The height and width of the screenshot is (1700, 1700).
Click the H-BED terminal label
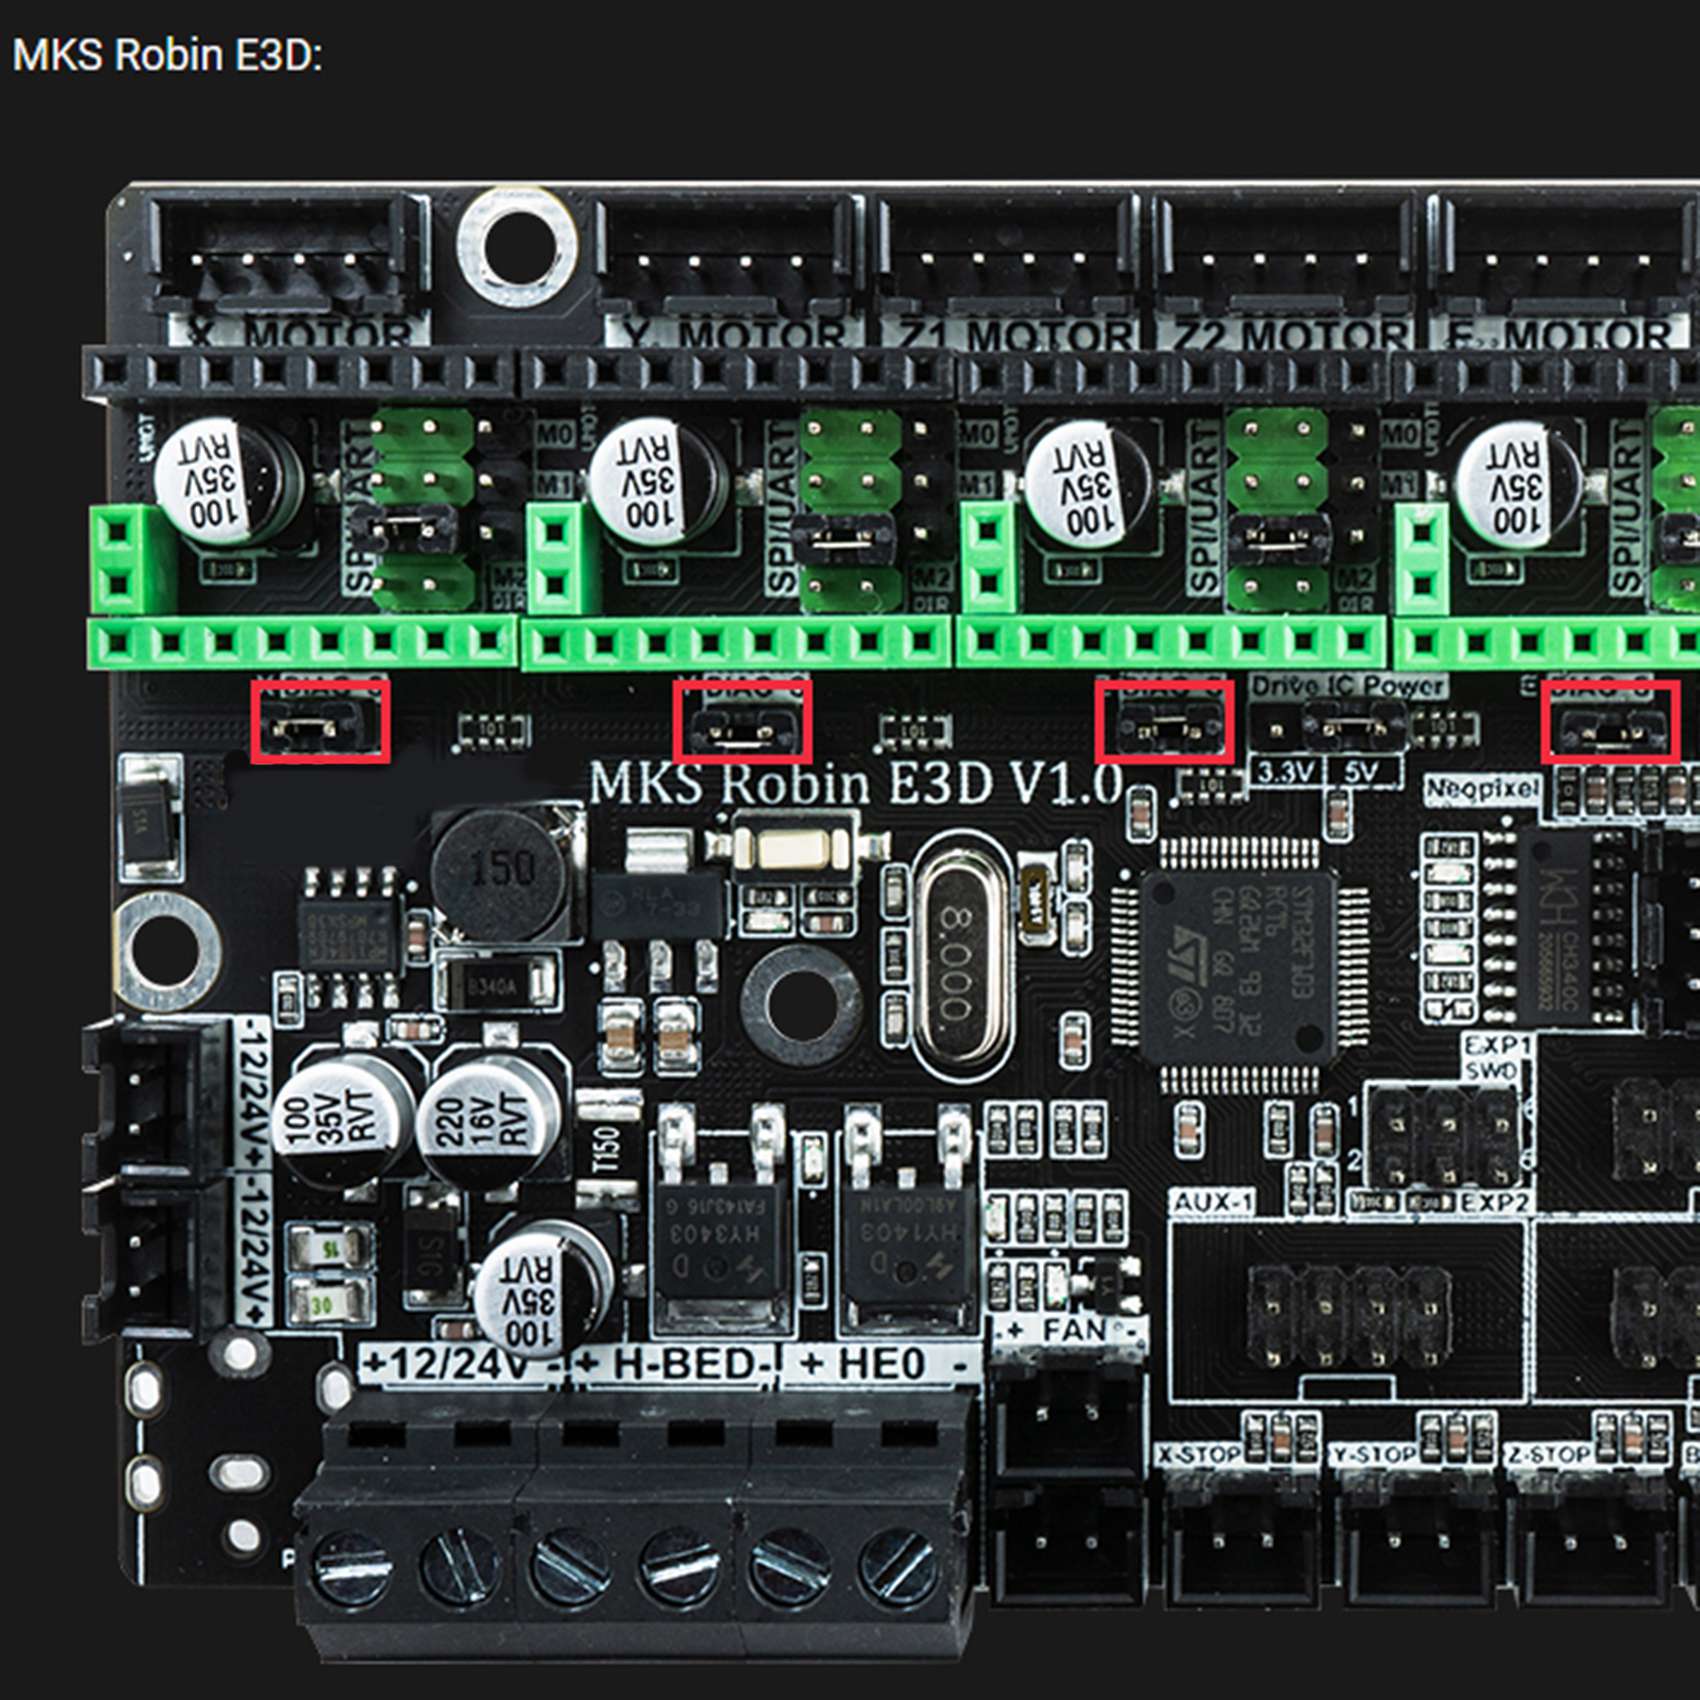(678, 1364)
